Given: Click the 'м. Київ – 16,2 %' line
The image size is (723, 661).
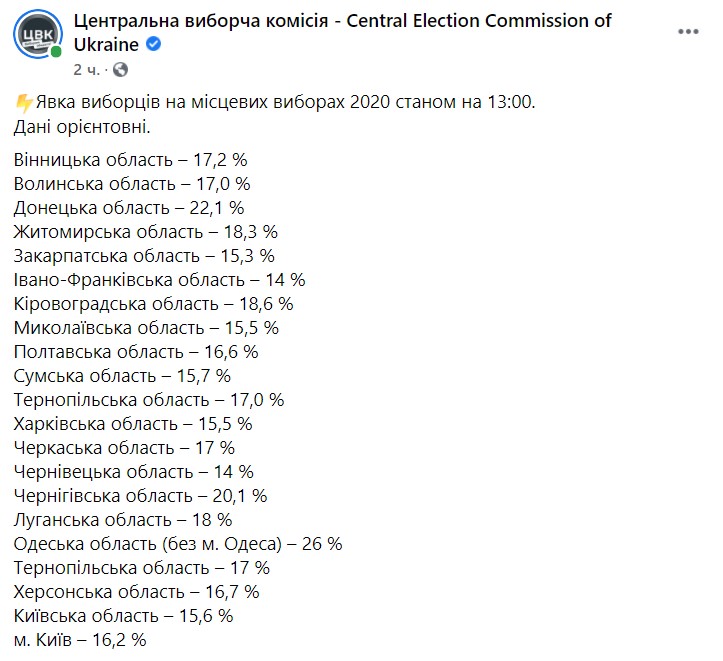Looking at the screenshot, I should pos(80,639).
